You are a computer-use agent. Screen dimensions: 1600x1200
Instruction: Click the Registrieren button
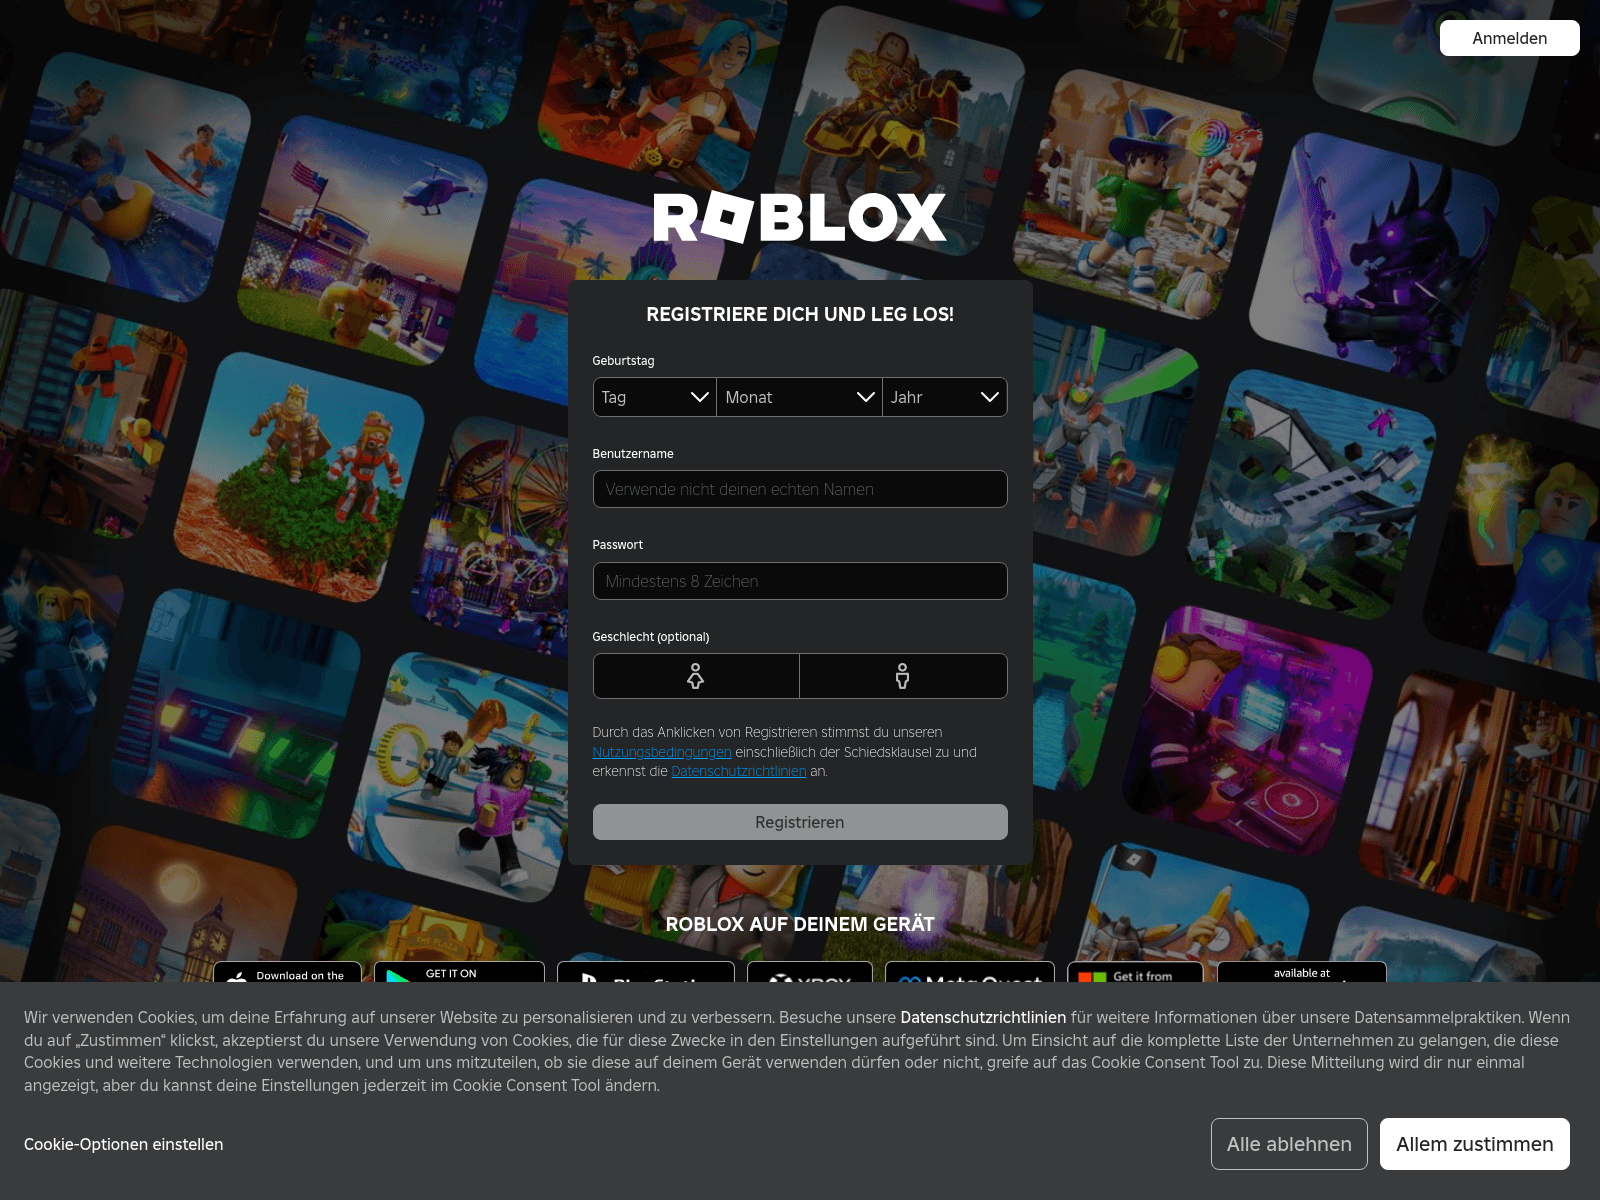coord(800,822)
